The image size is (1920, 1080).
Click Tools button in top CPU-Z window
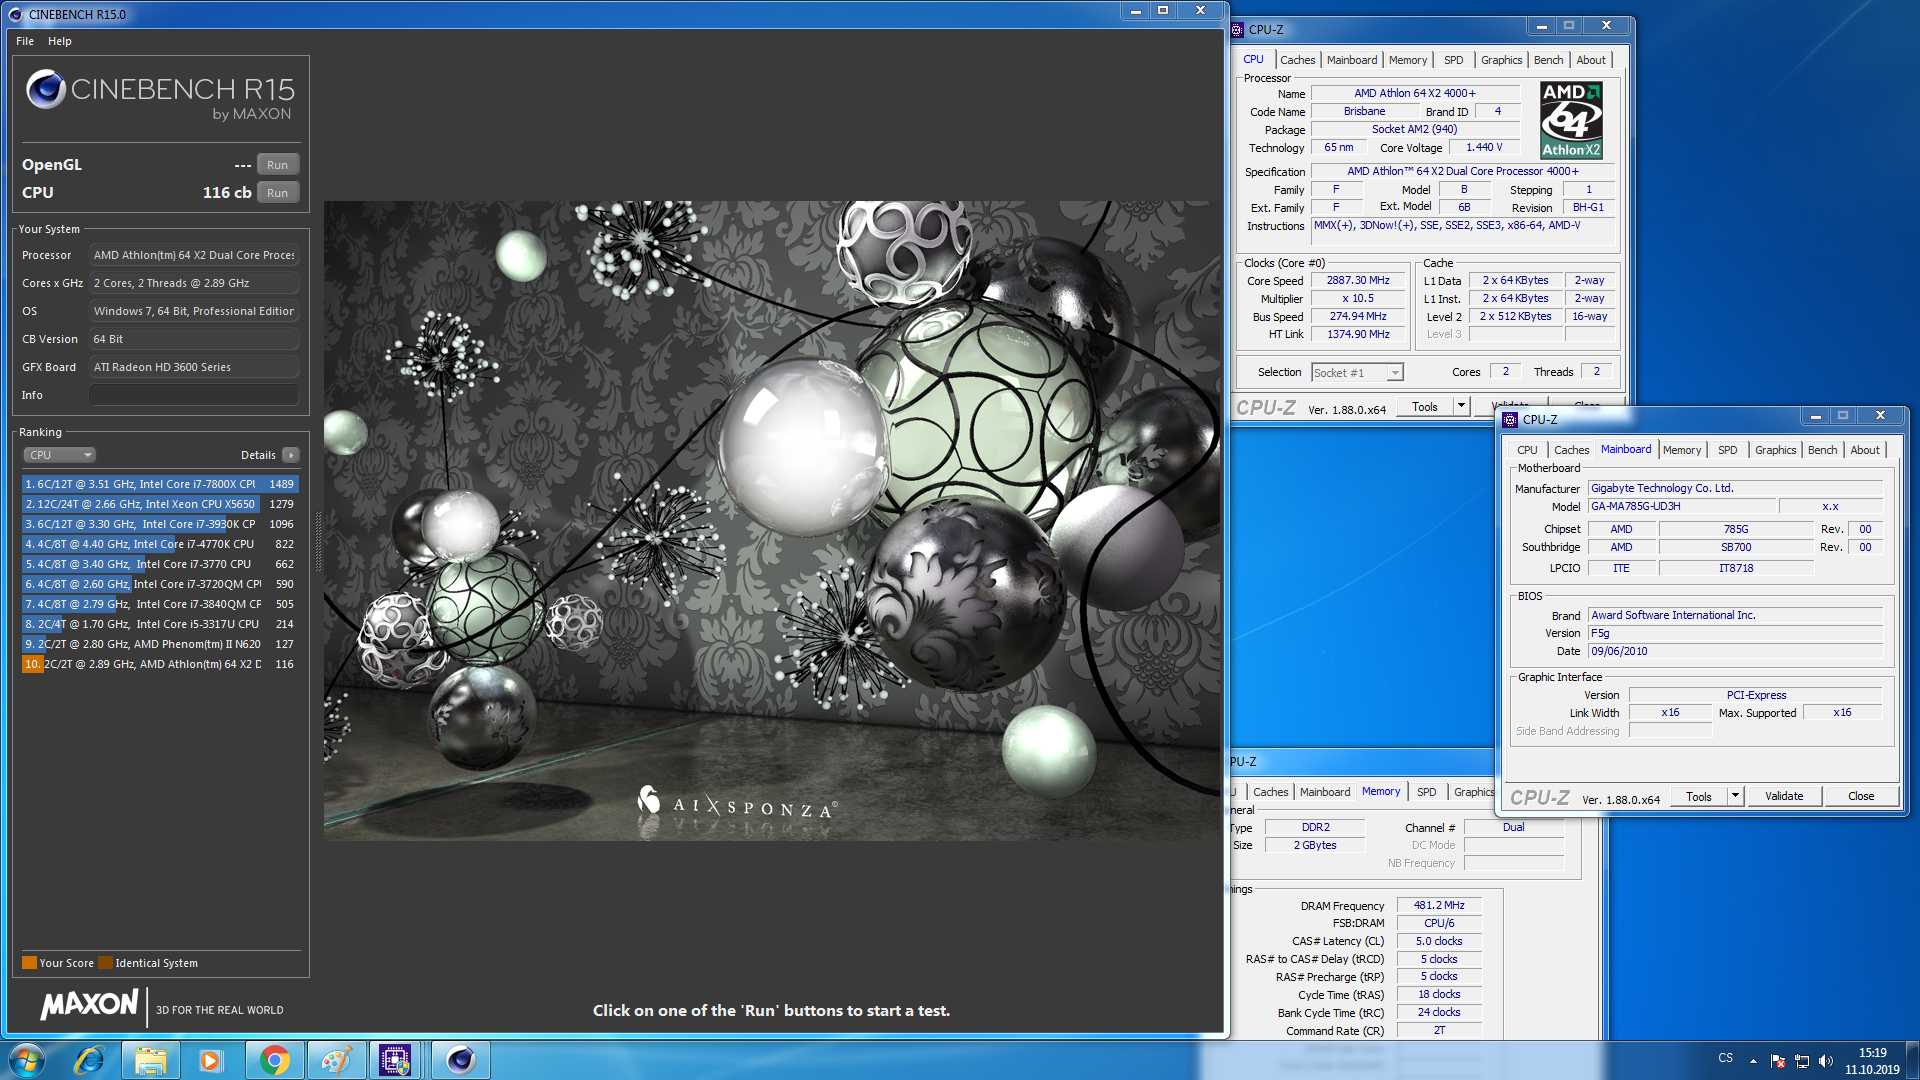tap(1425, 407)
